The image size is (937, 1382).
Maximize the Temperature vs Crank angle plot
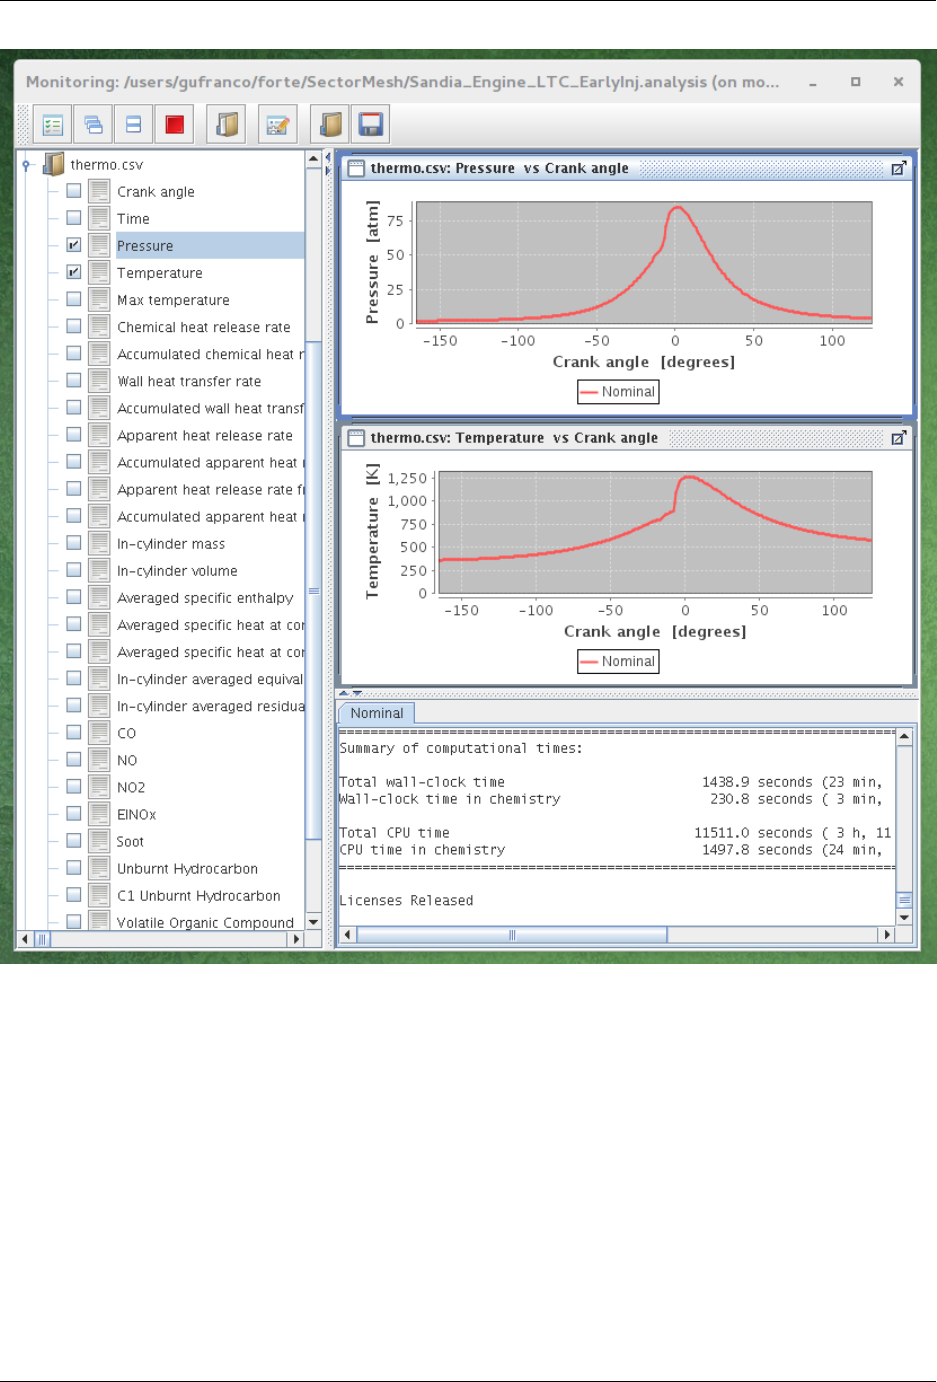(899, 437)
